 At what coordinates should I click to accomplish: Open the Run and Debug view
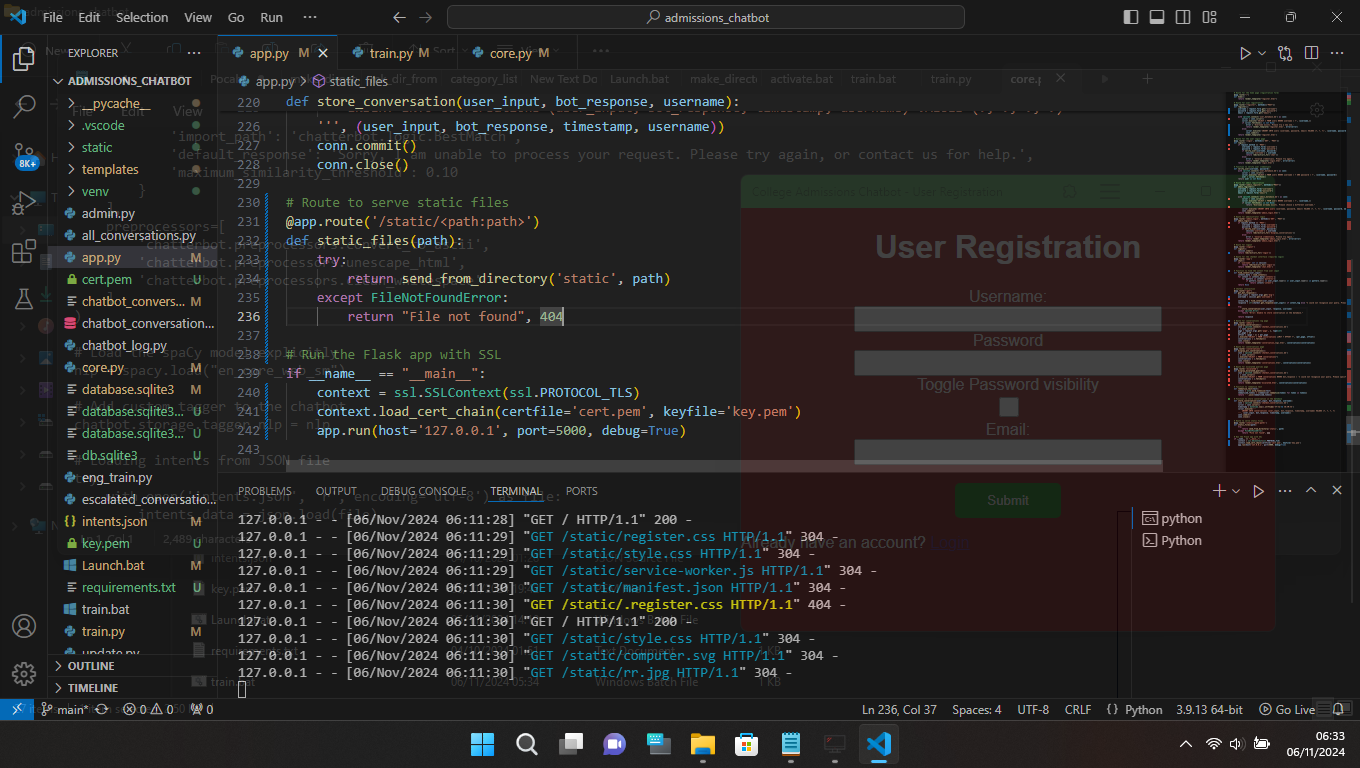click(x=24, y=203)
